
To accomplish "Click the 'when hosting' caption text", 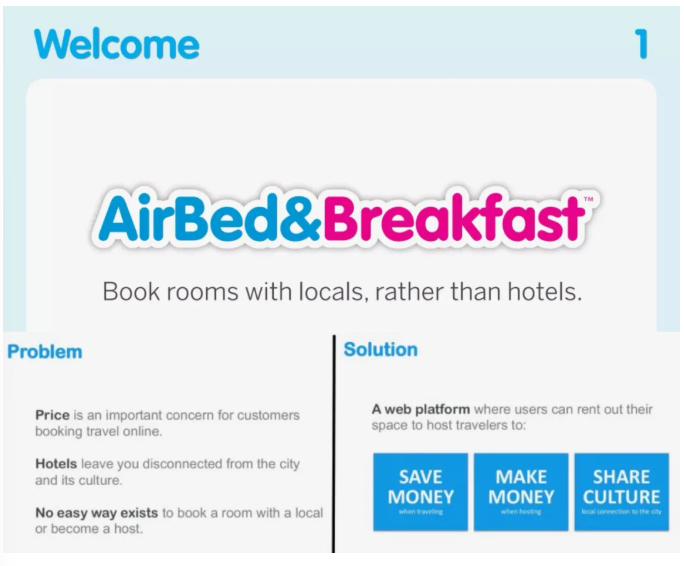I will click(521, 512).
